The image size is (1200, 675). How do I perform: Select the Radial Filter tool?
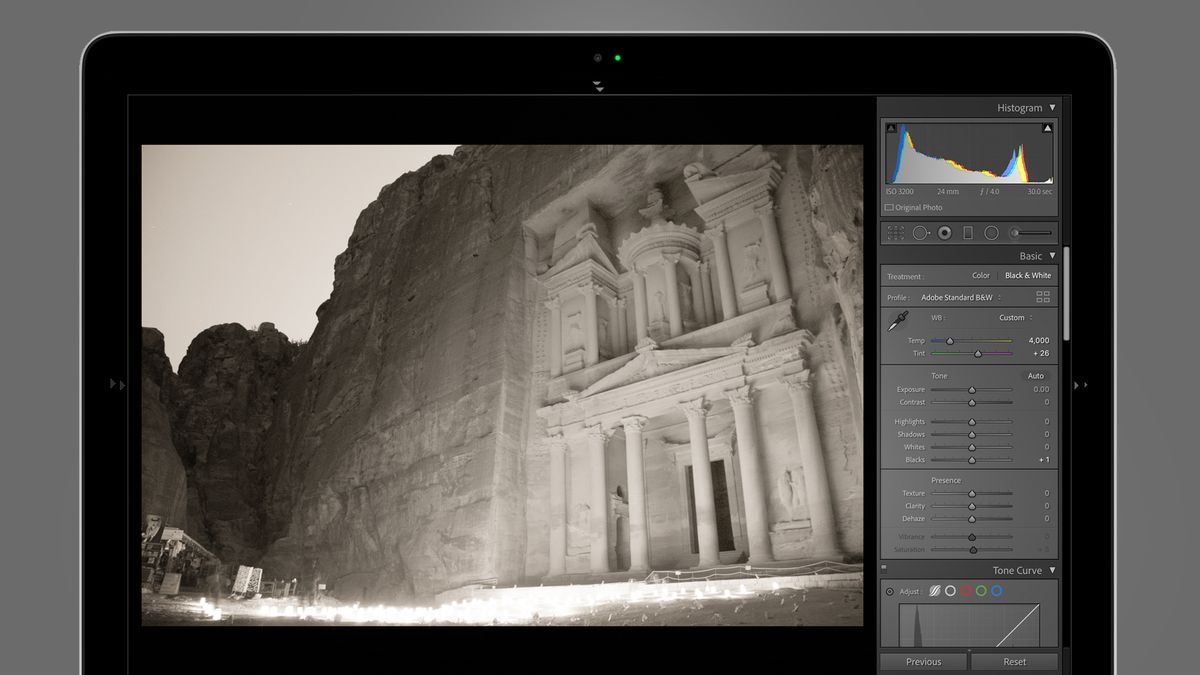tap(992, 232)
